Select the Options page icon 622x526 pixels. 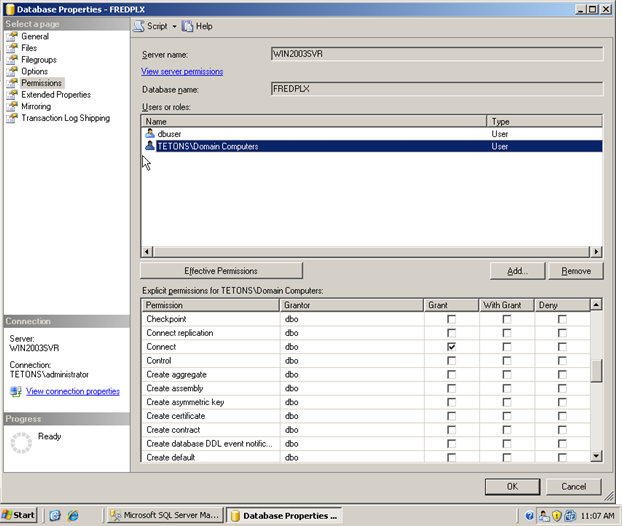pyautogui.click(x=12, y=71)
